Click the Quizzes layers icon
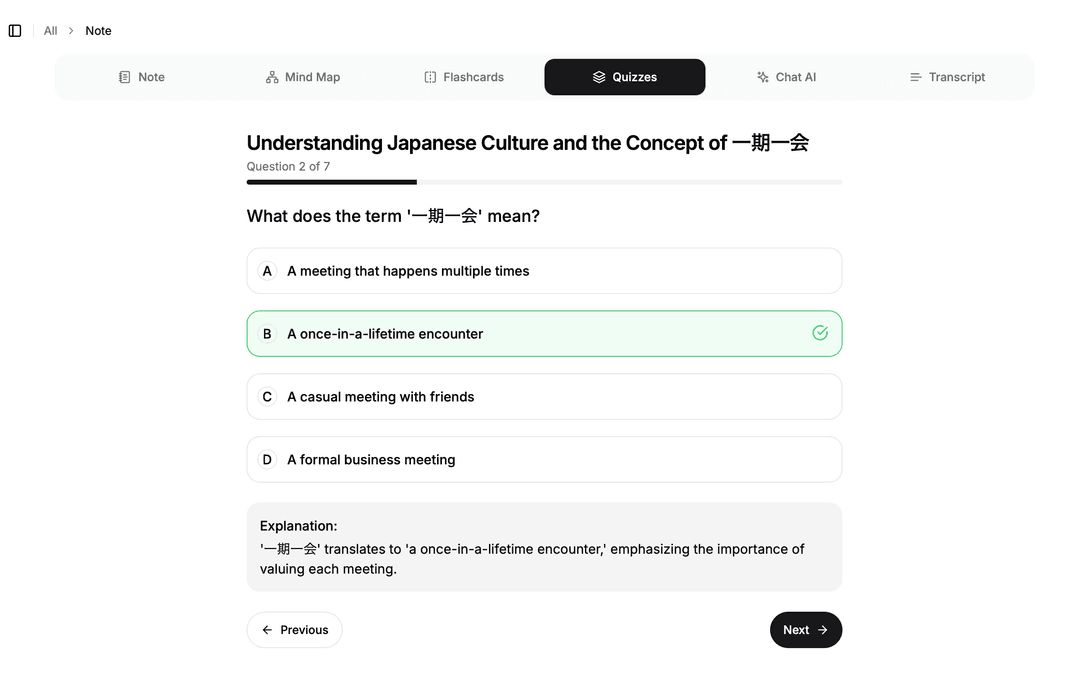The width and height of the screenshot is (1080, 678). click(x=599, y=77)
